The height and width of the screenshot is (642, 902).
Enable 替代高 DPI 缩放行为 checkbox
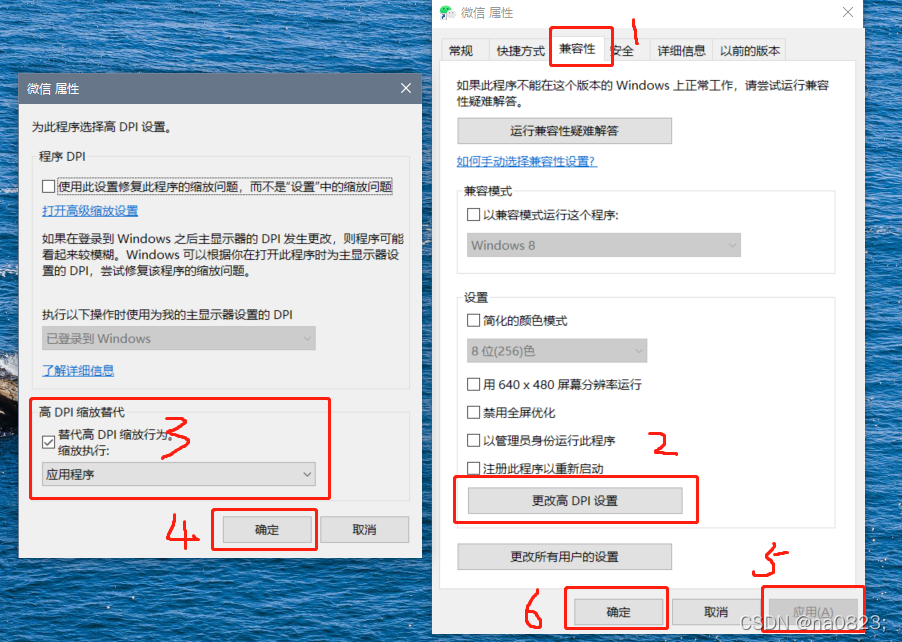click(48, 442)
